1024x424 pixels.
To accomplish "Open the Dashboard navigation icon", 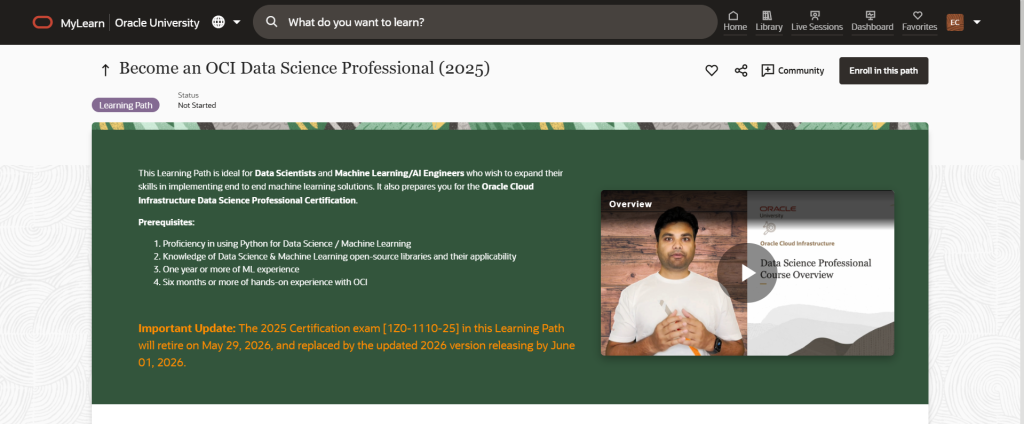I will pos(872,22).
